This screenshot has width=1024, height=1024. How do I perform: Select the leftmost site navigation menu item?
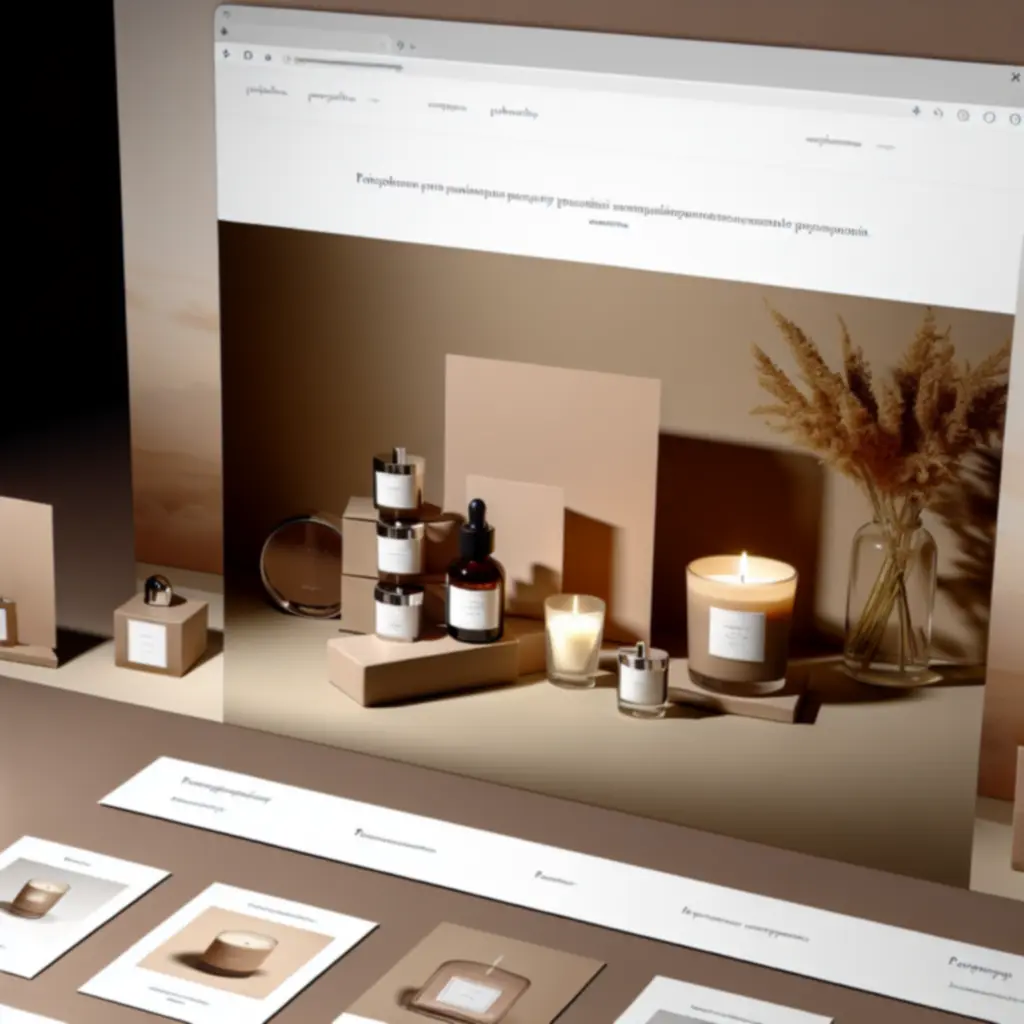tap(266, 92)
